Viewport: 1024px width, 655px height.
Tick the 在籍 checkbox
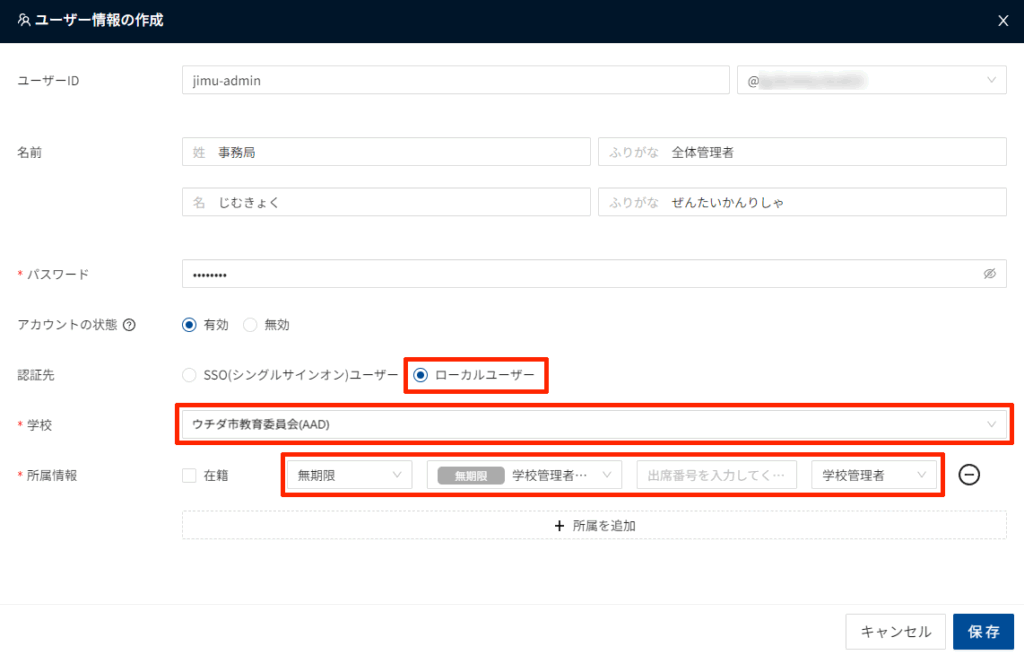click(x=189, y=475)
